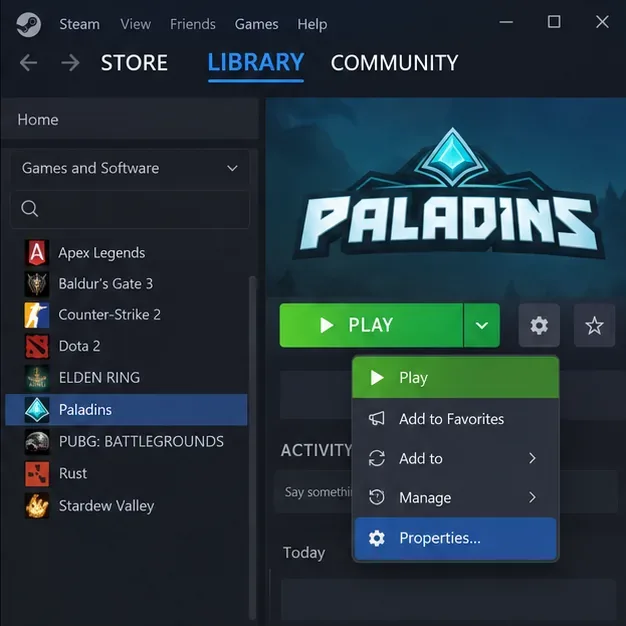Click the Paladins crystal icon in list

(37, 410)
